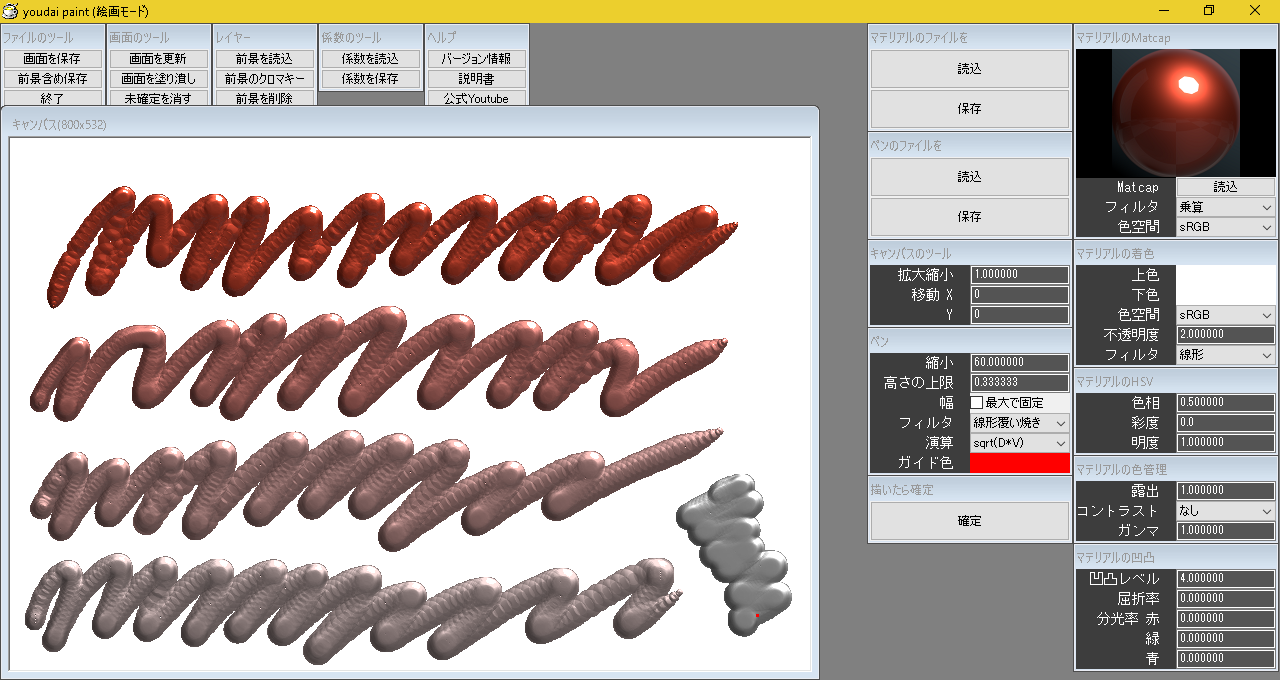This screenshot has width=1280, height=680.
Task: Click the red Matcap sphere preview
Action: (1175, 113)
